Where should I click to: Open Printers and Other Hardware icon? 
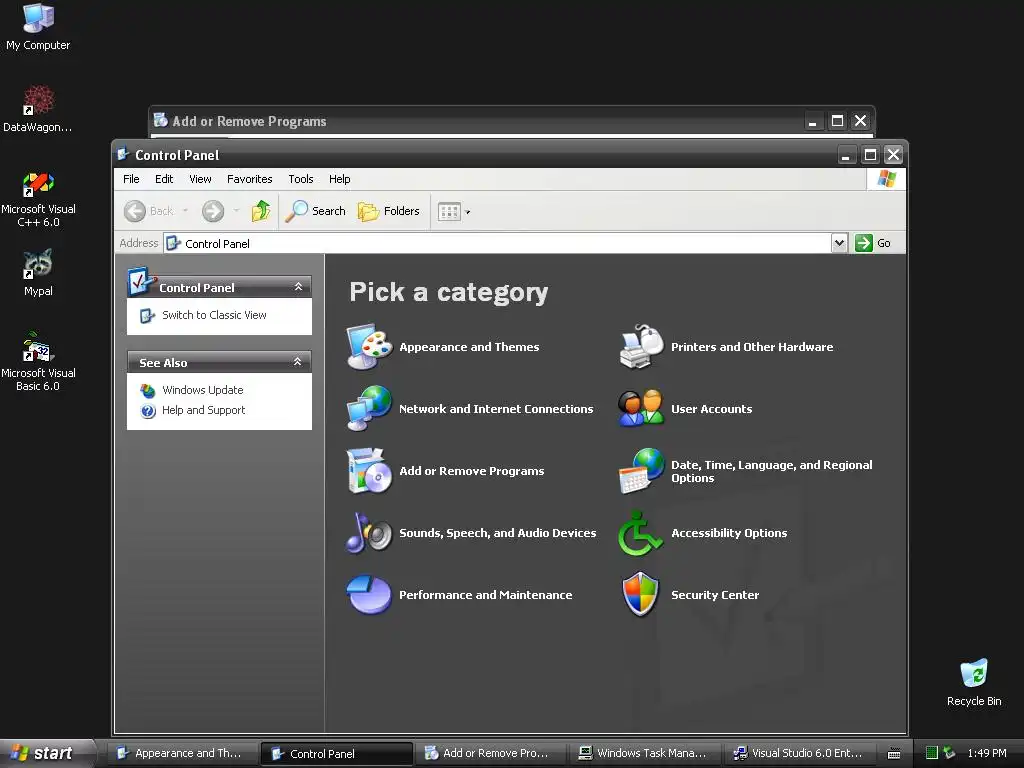[x=641, y=347]
